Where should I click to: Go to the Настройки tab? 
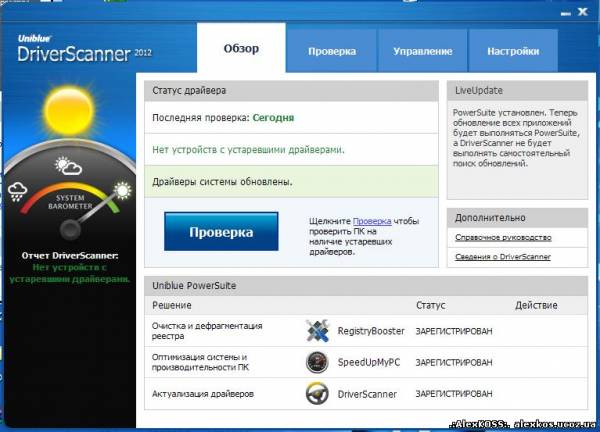pyautogui.click(x=513, y=51)
